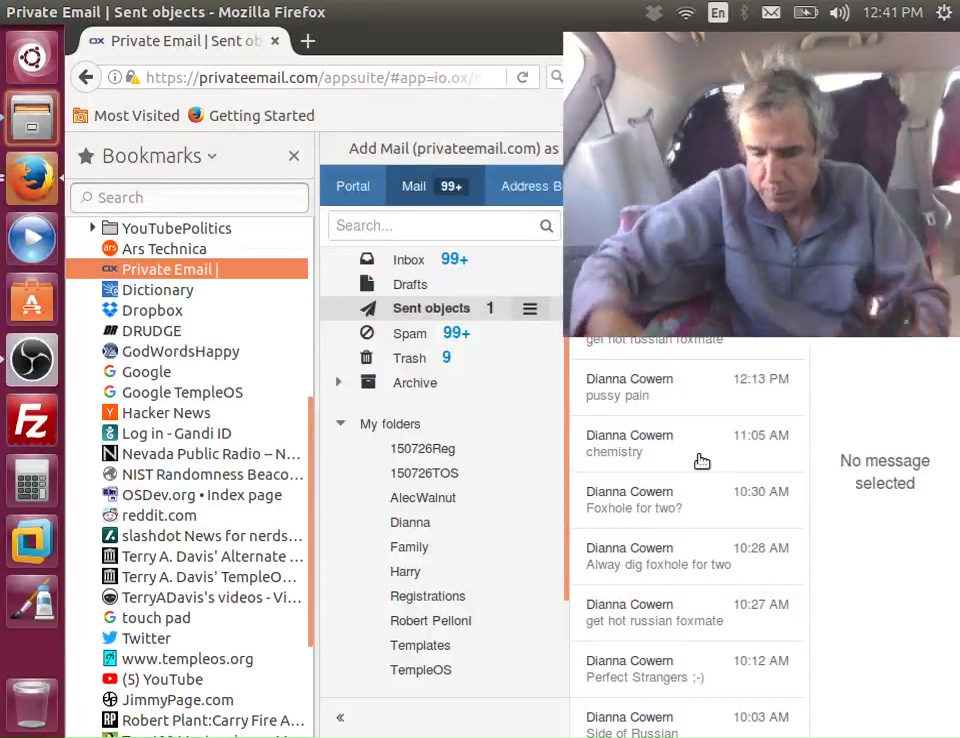960x738 pixels.
Task: Collapse the My folders section
Action: 340,423
